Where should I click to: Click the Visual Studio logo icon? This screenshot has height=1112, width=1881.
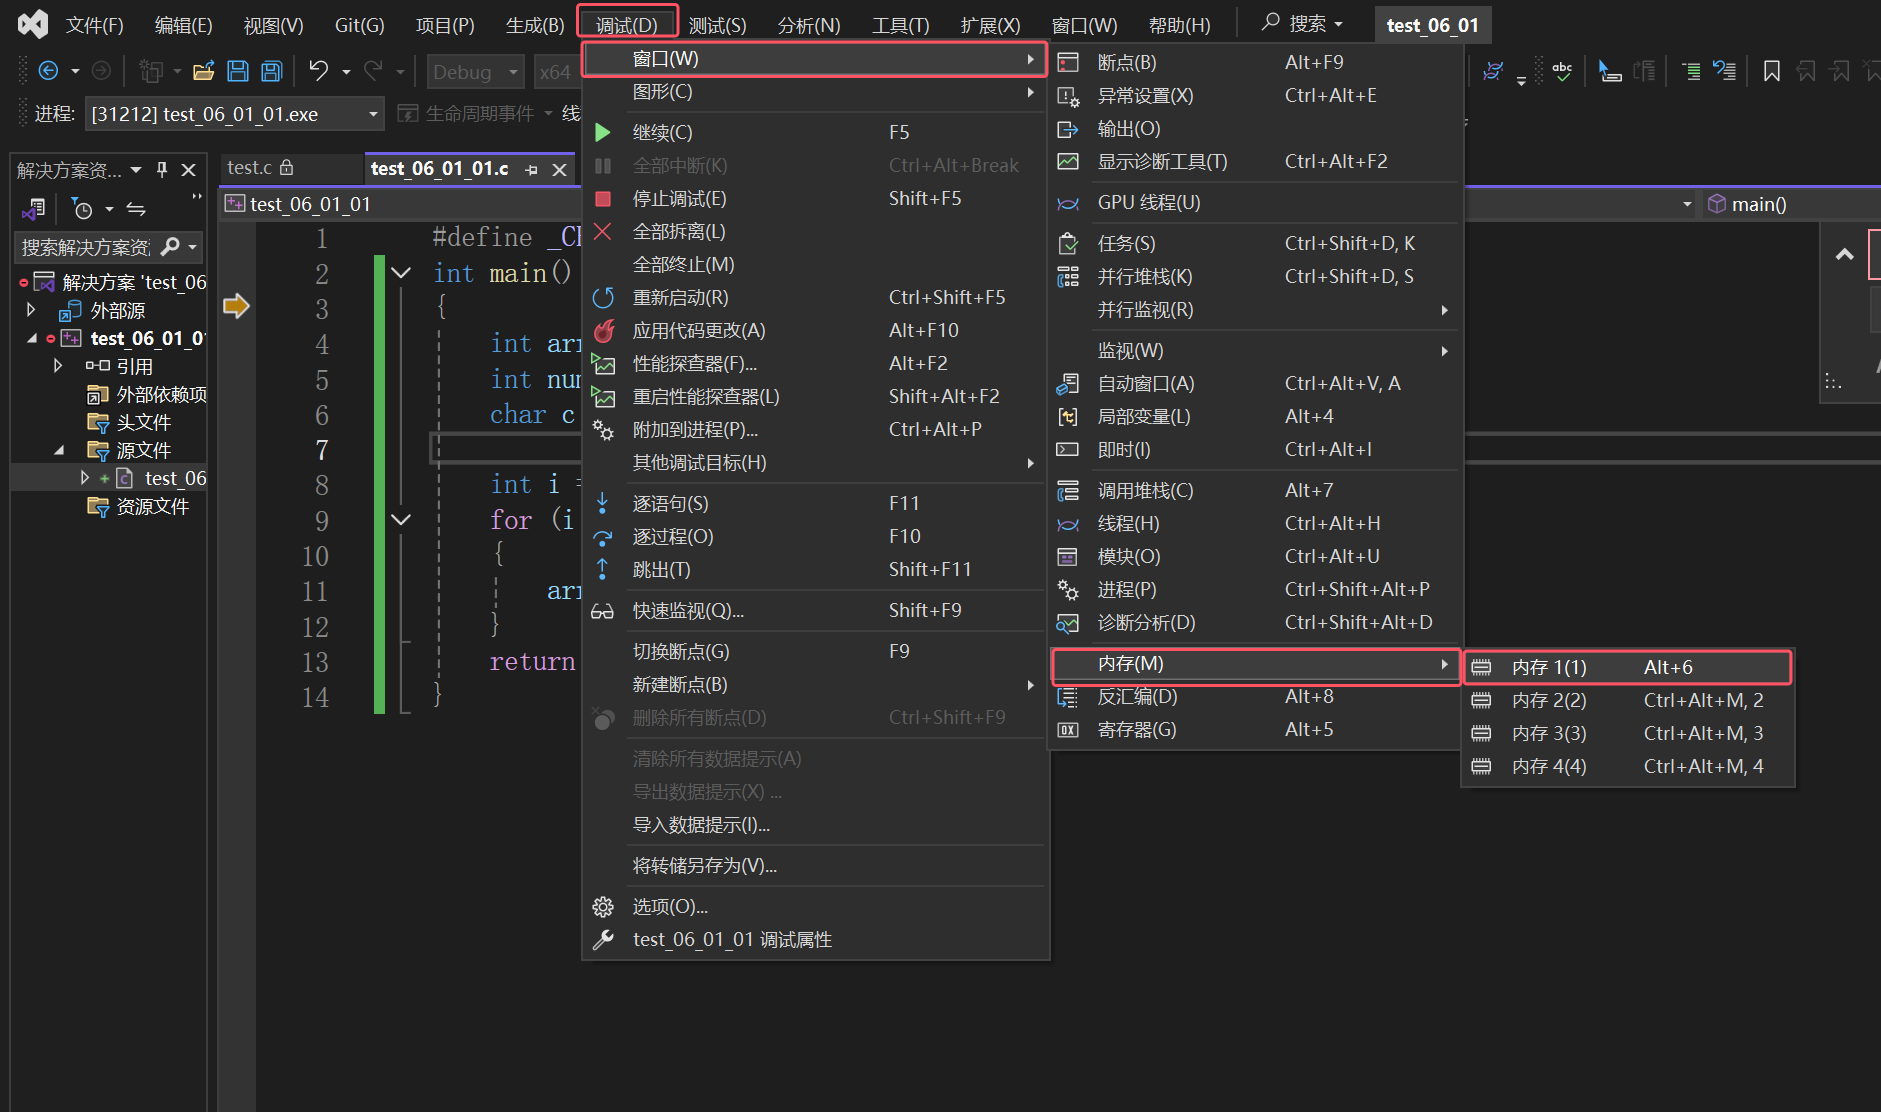point(33,24)
